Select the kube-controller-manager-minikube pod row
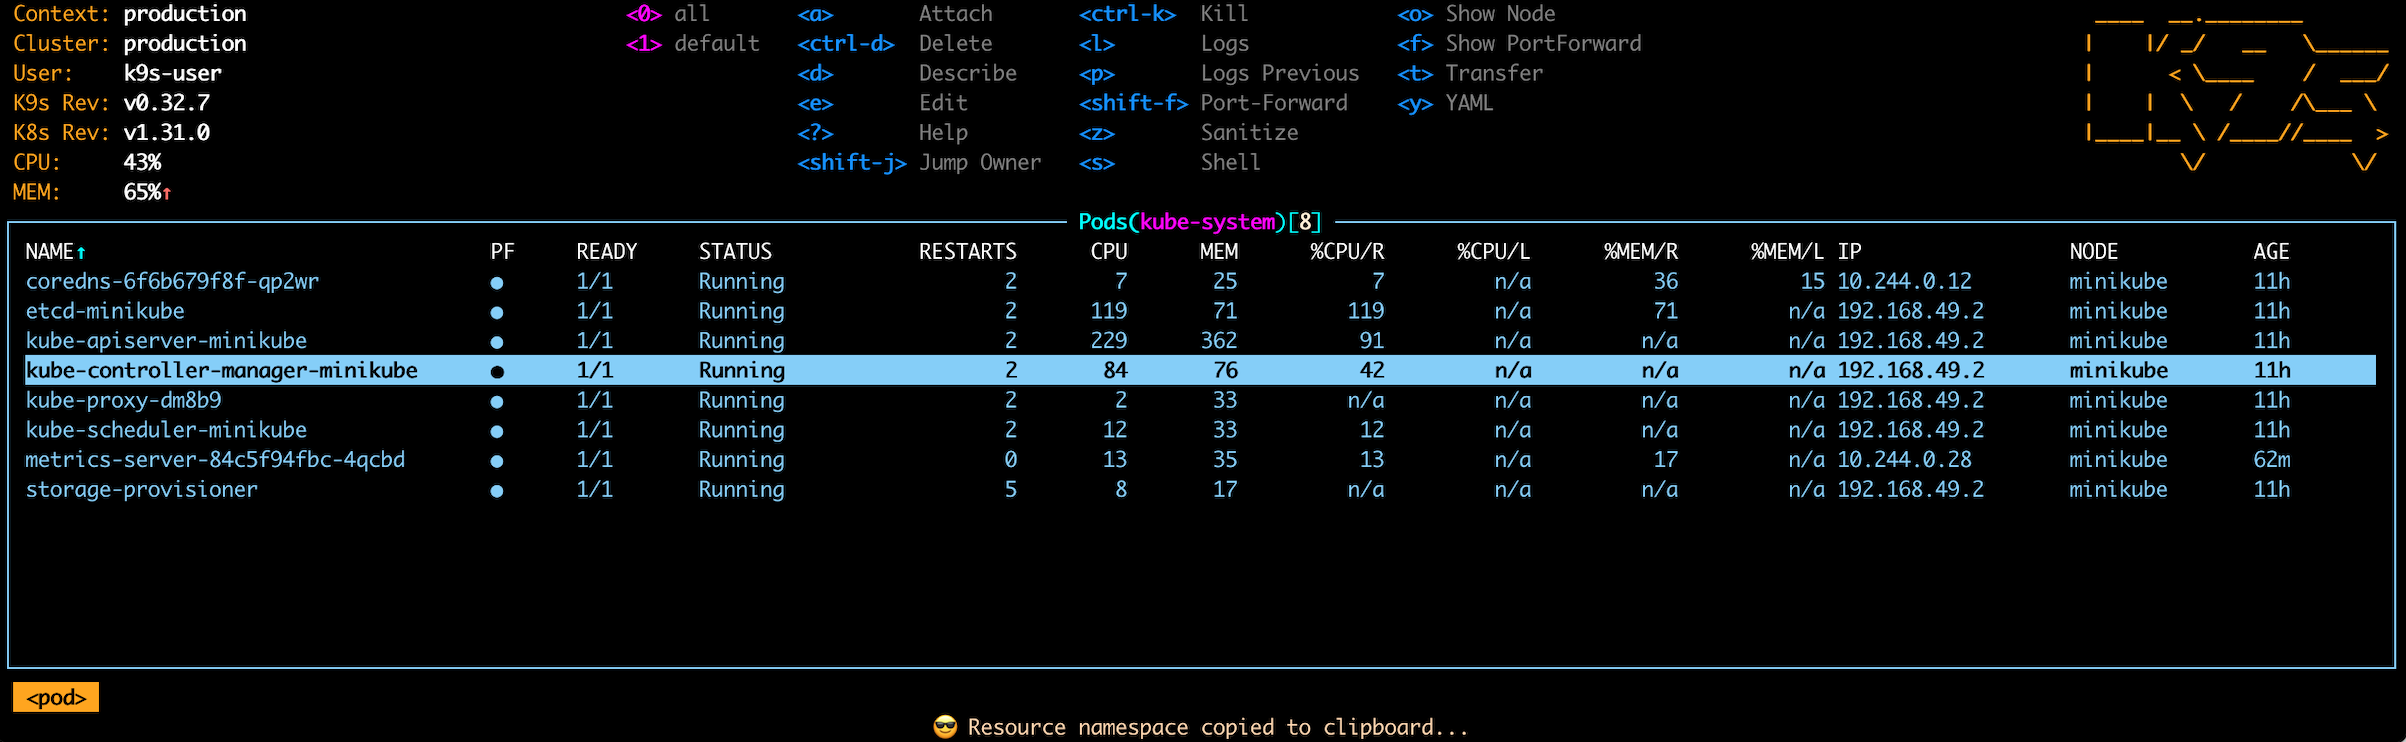 (1200, 370)
